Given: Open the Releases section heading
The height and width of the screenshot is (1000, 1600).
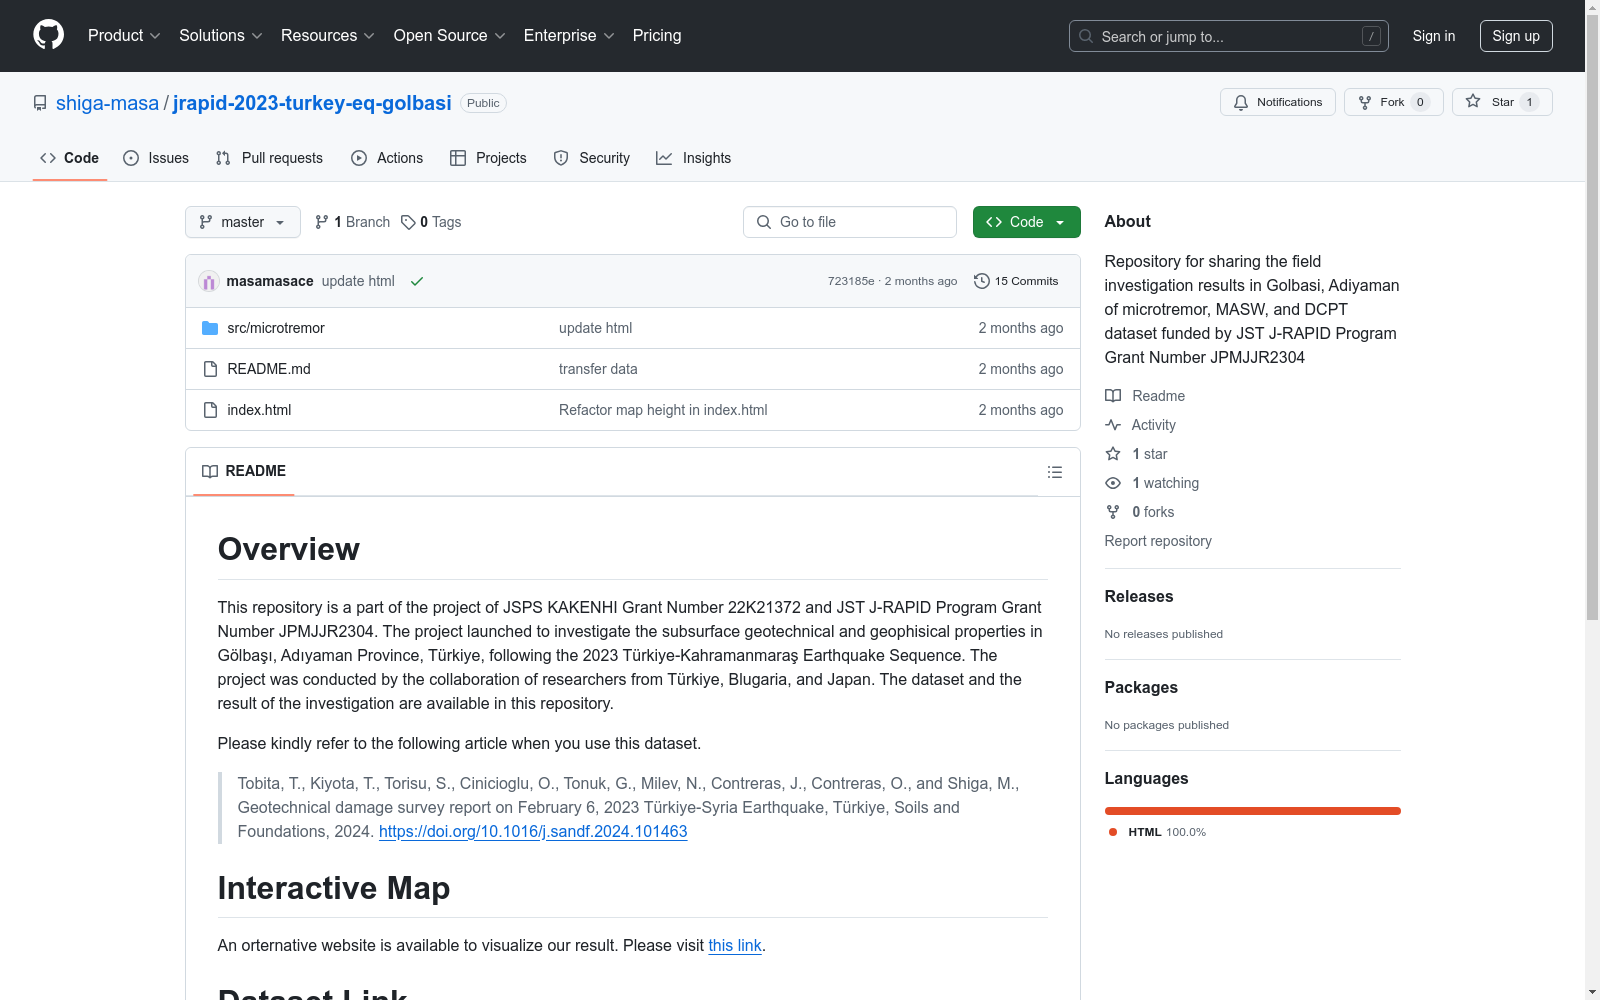Looking at the screenshot, I should [1139, 596].
